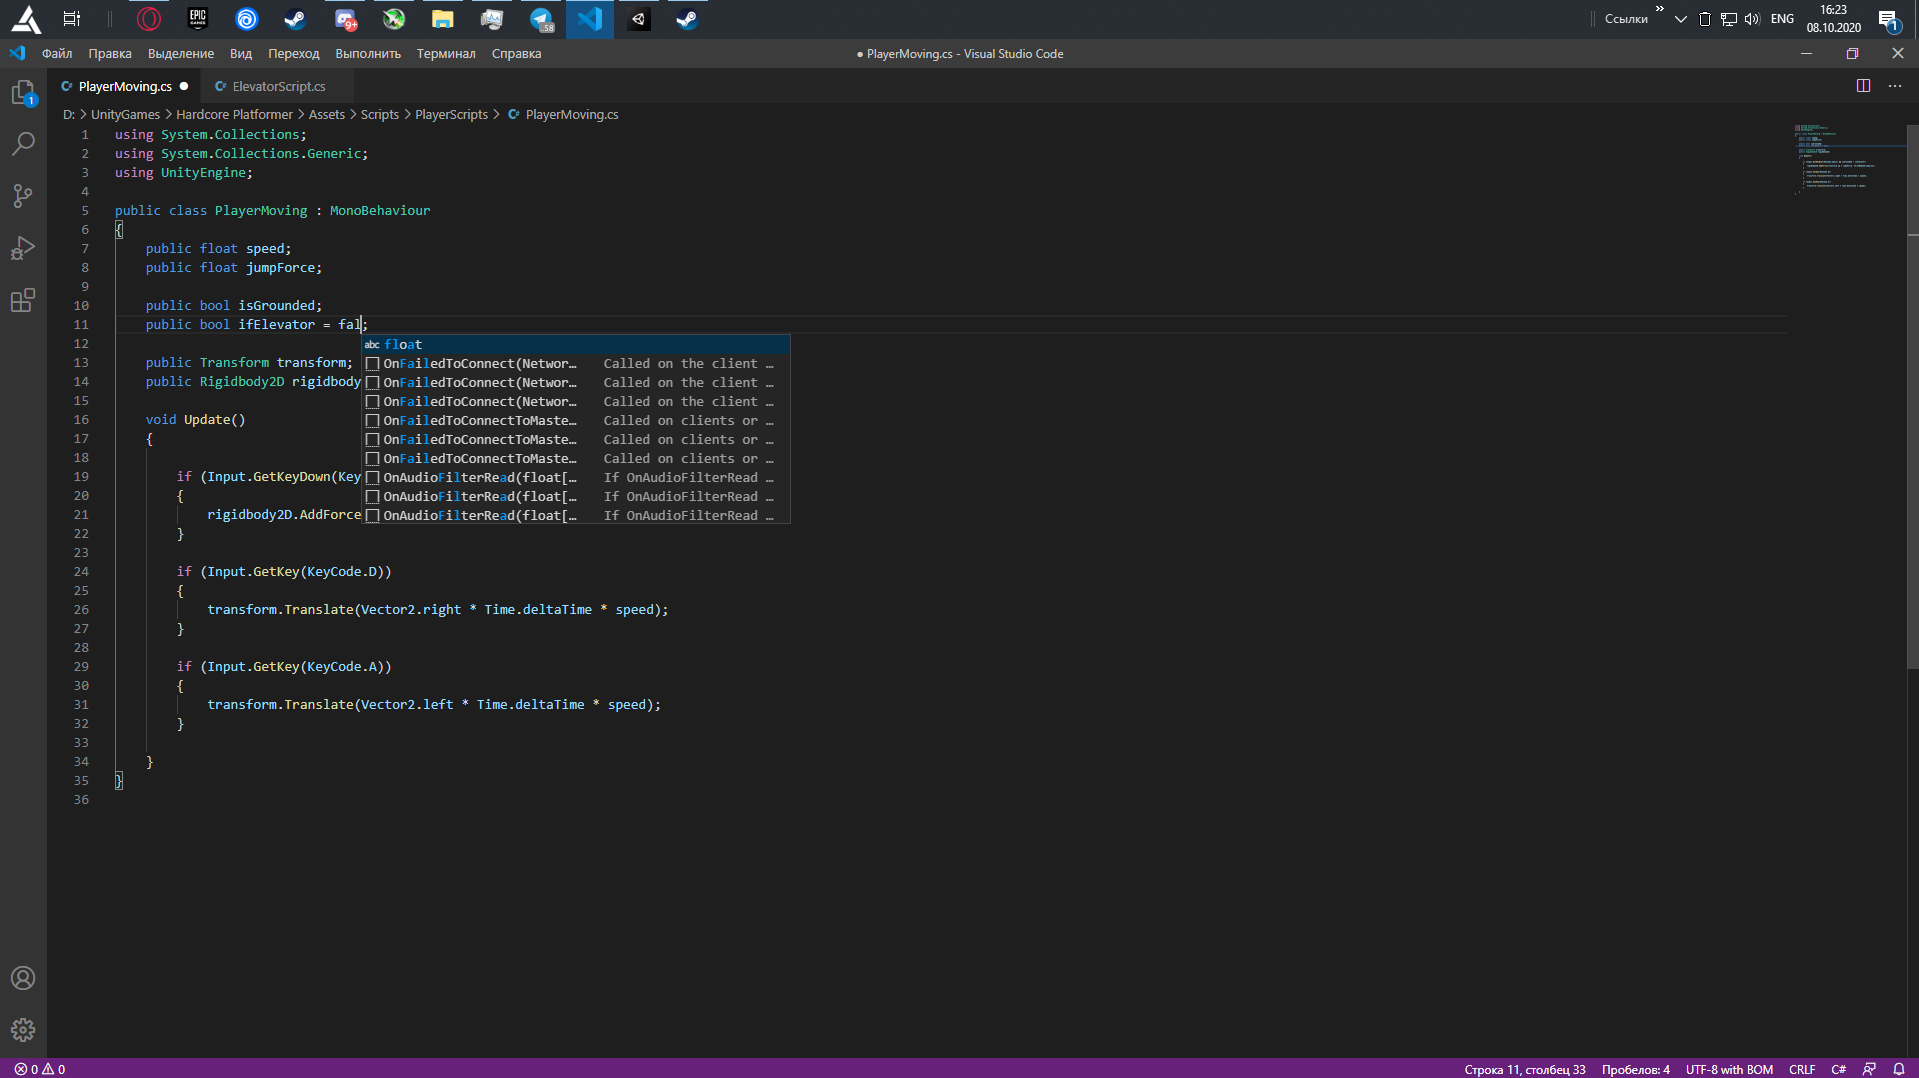Click the feedback icon in status bar

click(1869, 1069)
